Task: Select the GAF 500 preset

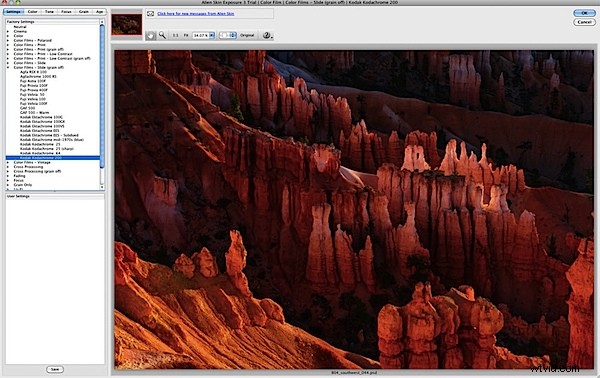Action: [x=28, y=108]
